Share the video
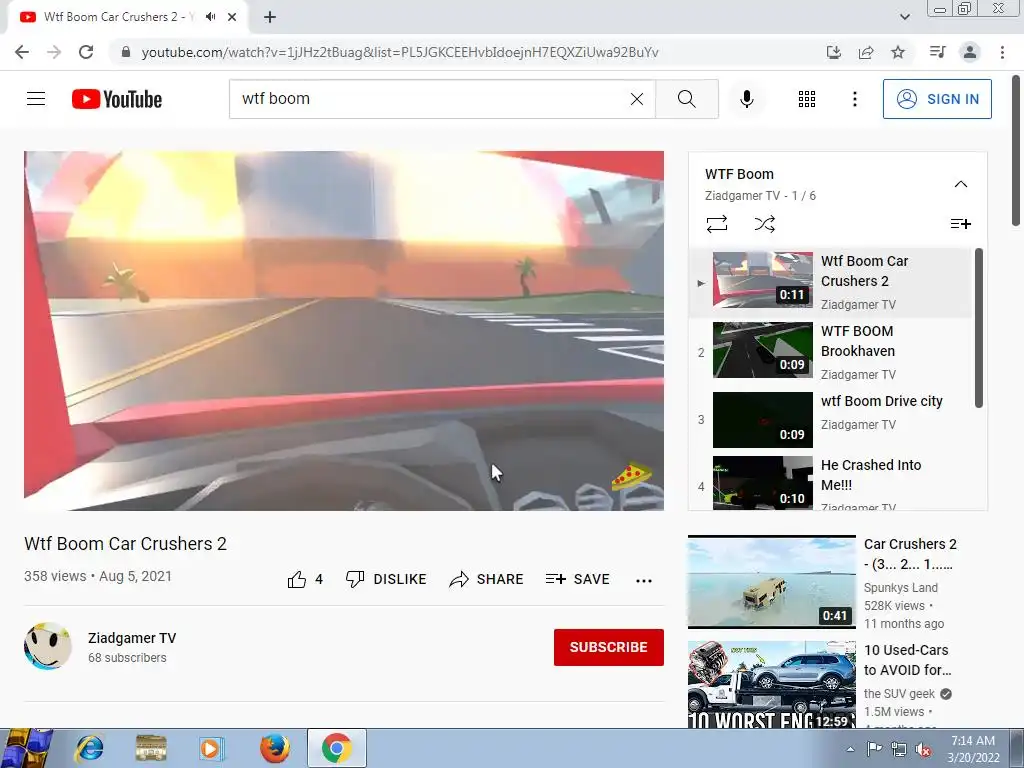Image resolution: width=1024 pixels, height=768 pixels. coord(487,579)
